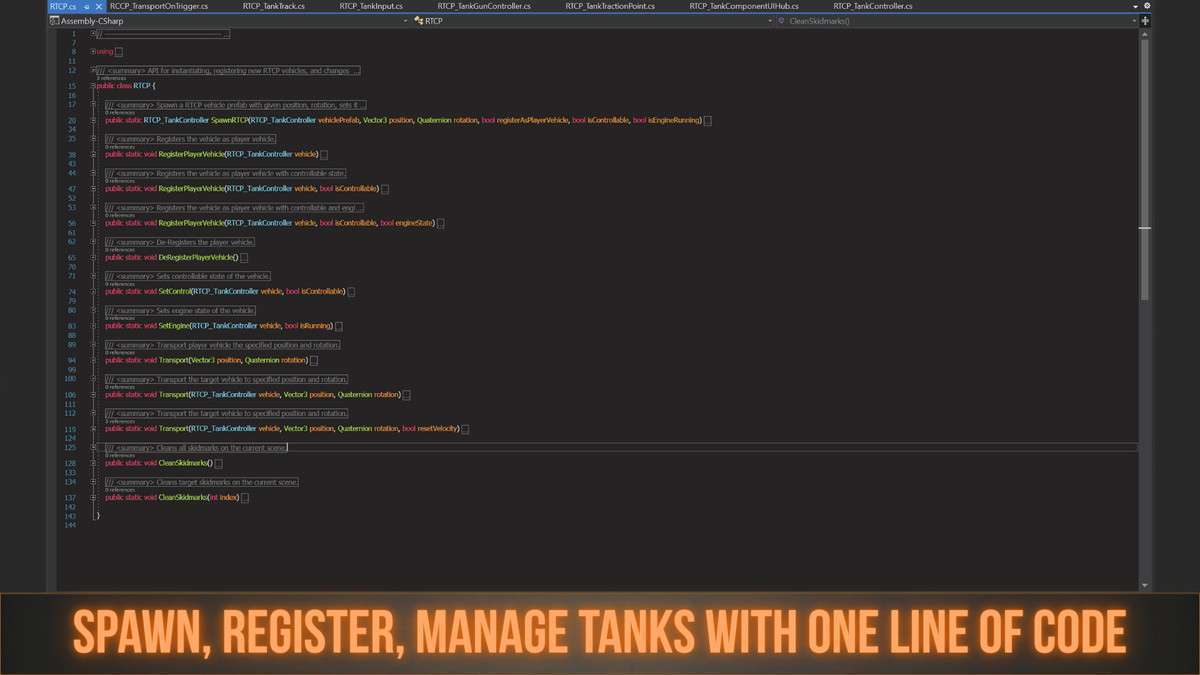Click registerAsPlayerVehicle parameter in SpawnRTCP
The image size is (1200, 675).
[531, 120]
